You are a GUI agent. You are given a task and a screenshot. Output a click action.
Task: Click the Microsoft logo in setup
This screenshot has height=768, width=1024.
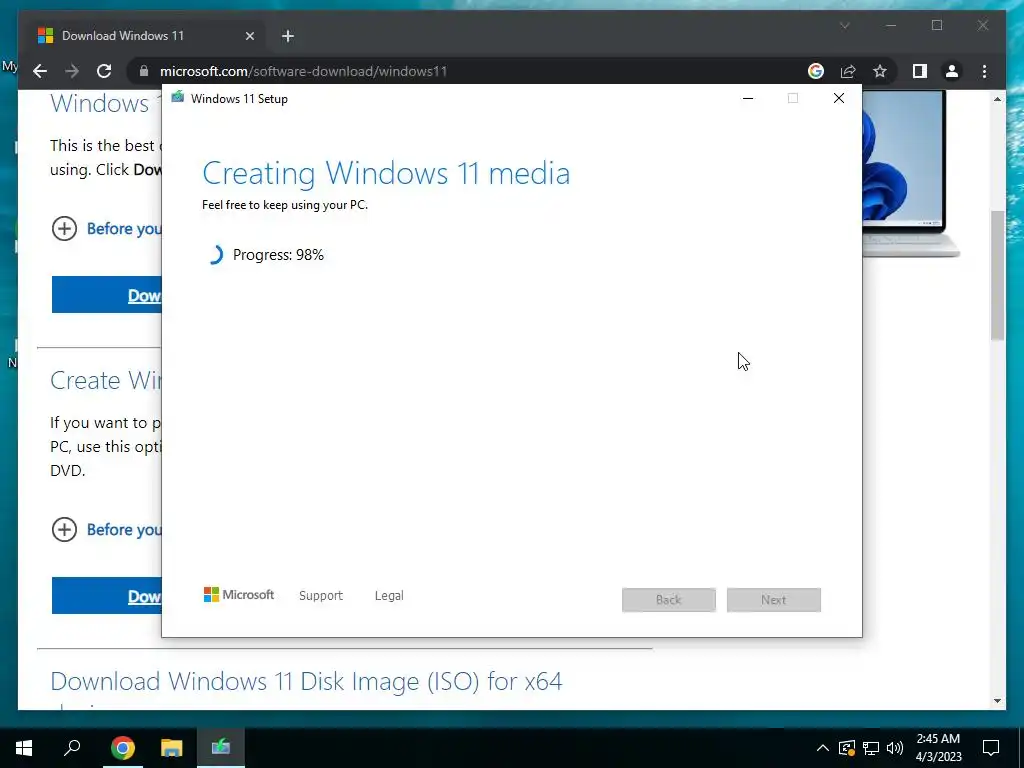point(239,595)
